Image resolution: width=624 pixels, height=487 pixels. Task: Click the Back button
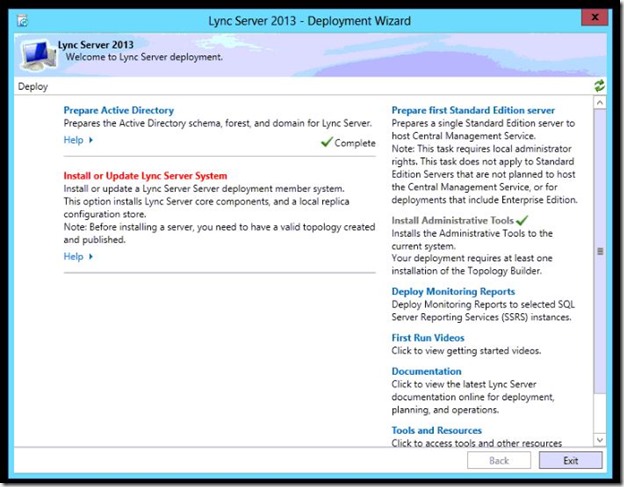[x=499, y=461]
